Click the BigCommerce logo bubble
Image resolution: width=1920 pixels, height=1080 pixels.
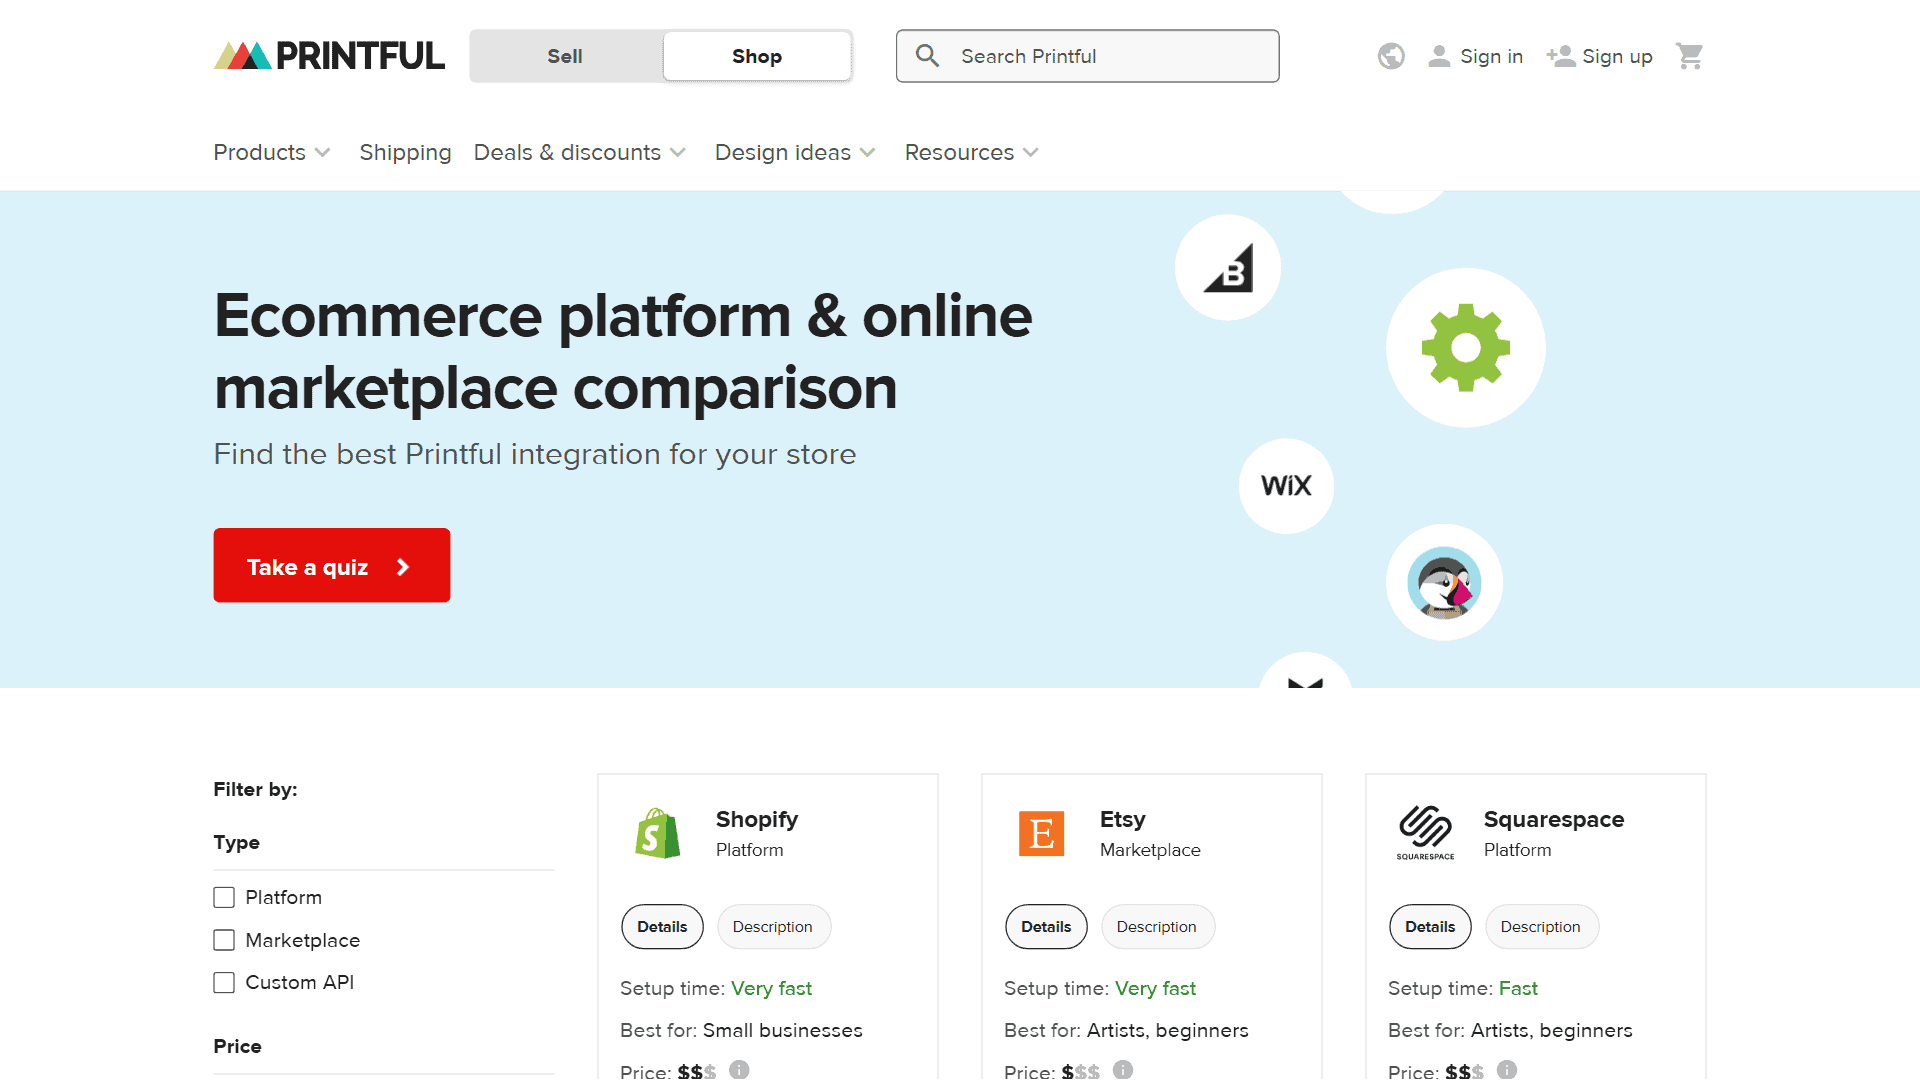[1228, 268]
